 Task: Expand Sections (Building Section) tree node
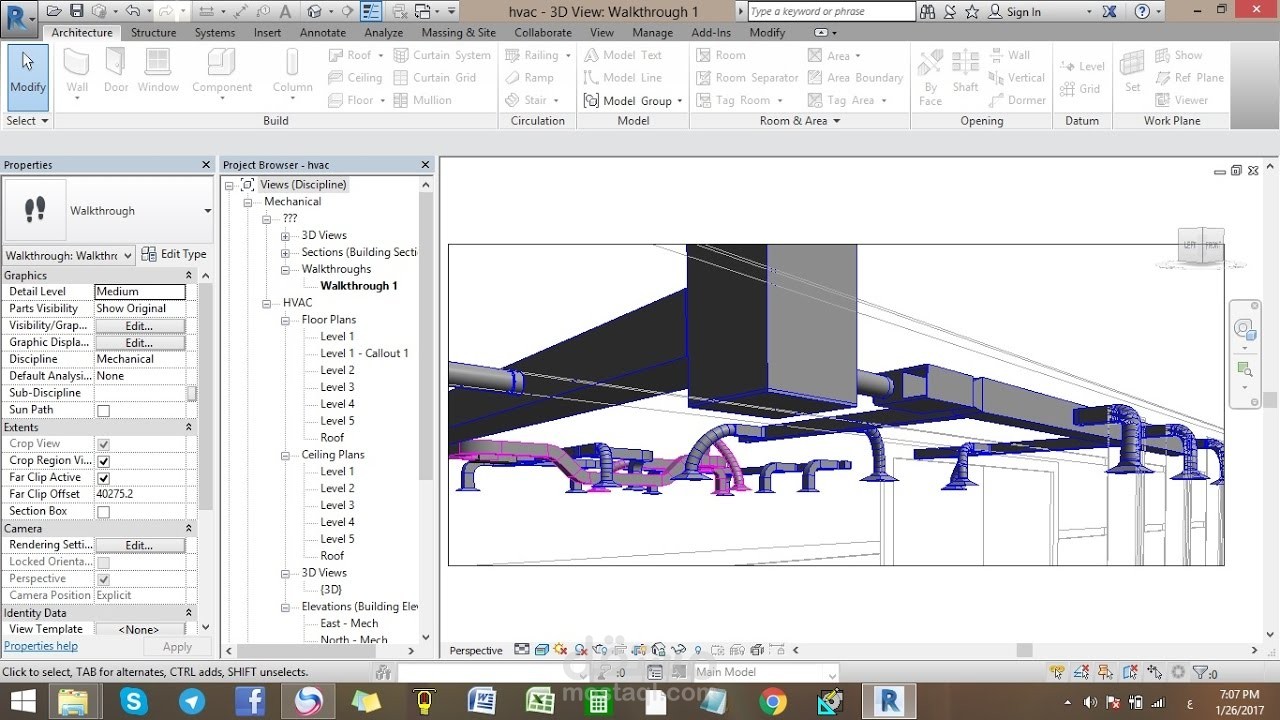[x=285, y=253]
